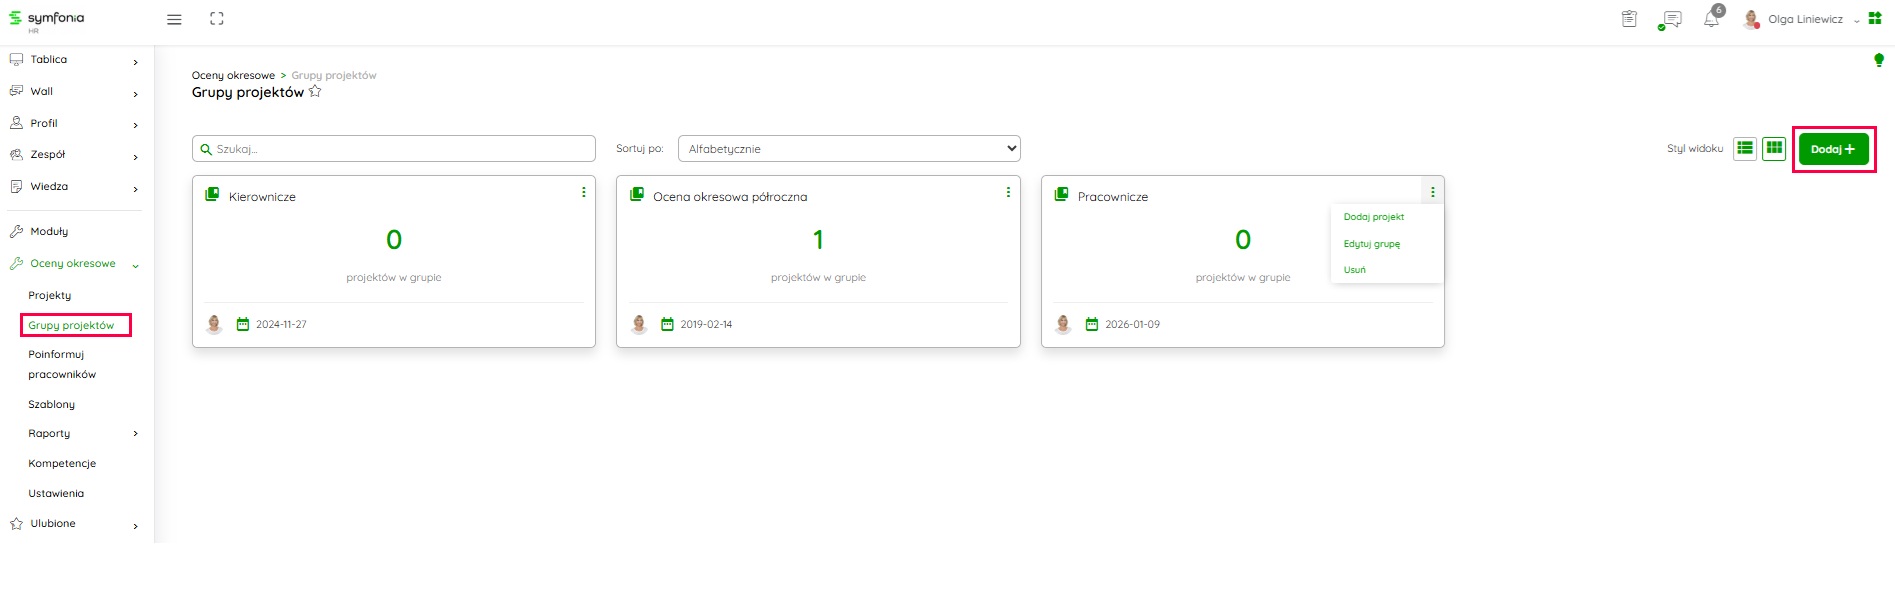Open Szablony in the sidebar
The image size is (1895, 614).
(52, 405)
